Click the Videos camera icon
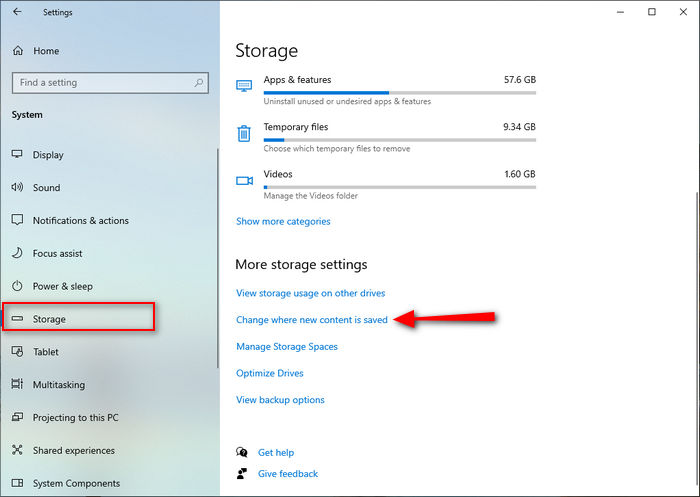 [244, 181]
